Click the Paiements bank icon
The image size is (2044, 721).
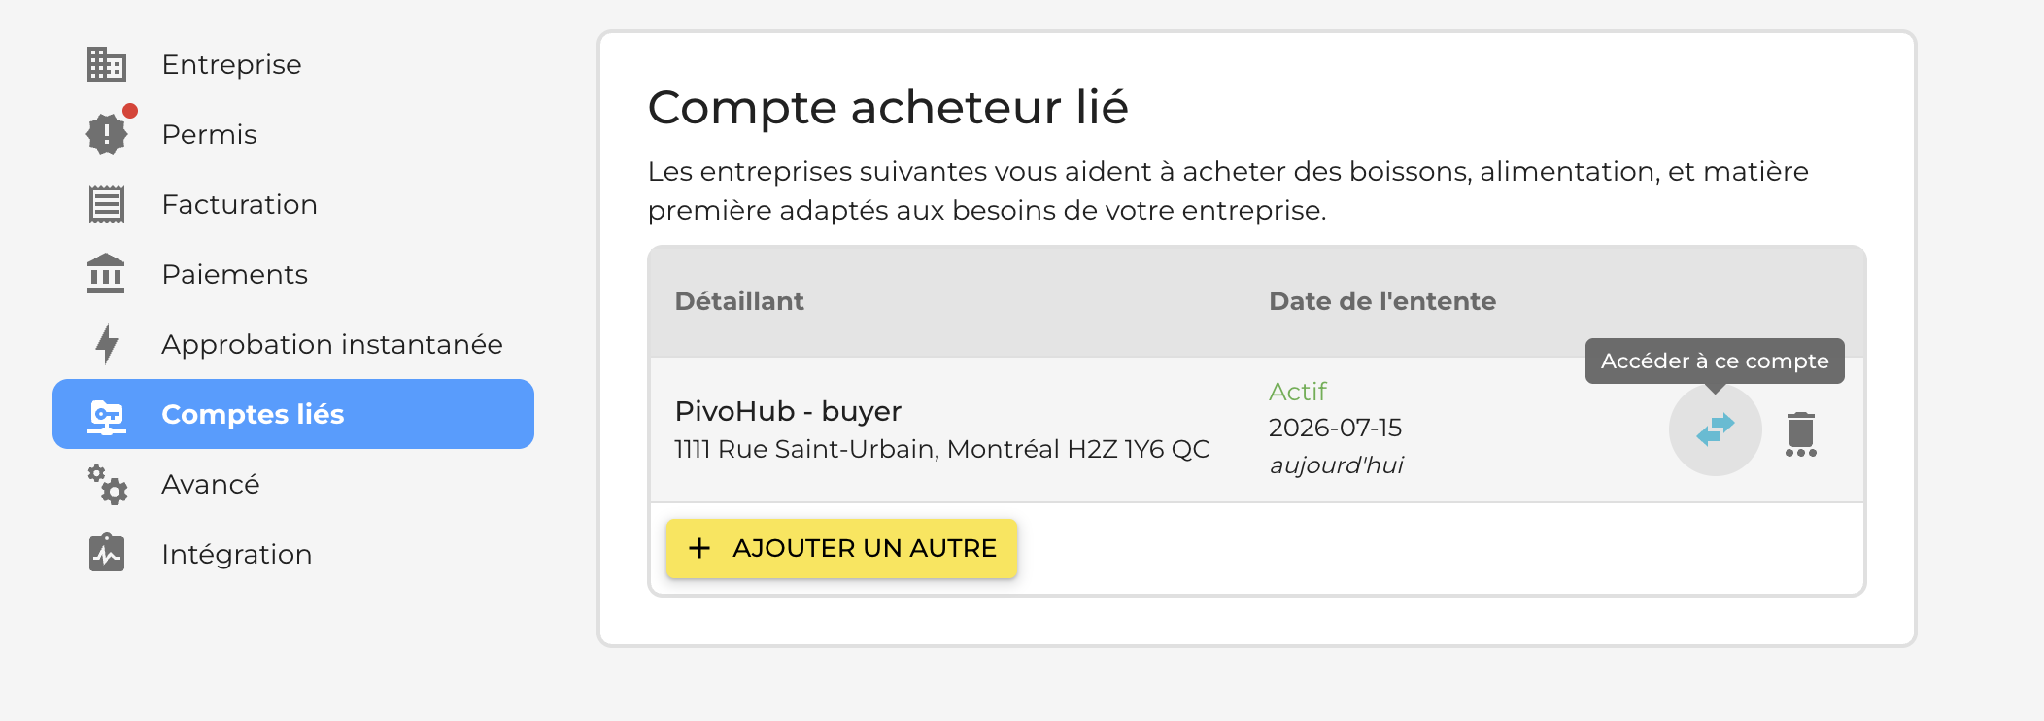[106, 274]
